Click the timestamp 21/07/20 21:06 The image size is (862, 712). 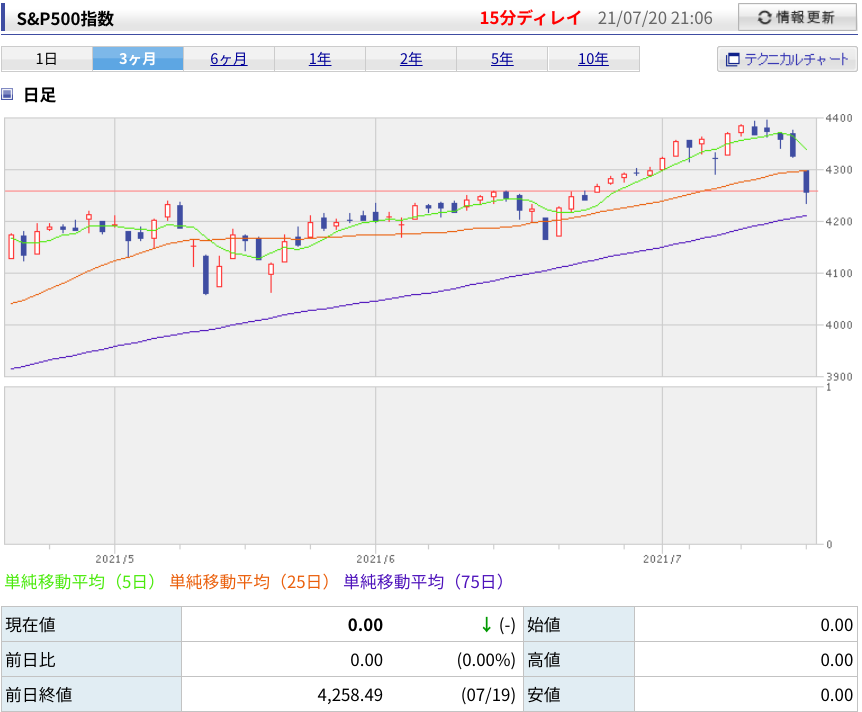point(655,18)
